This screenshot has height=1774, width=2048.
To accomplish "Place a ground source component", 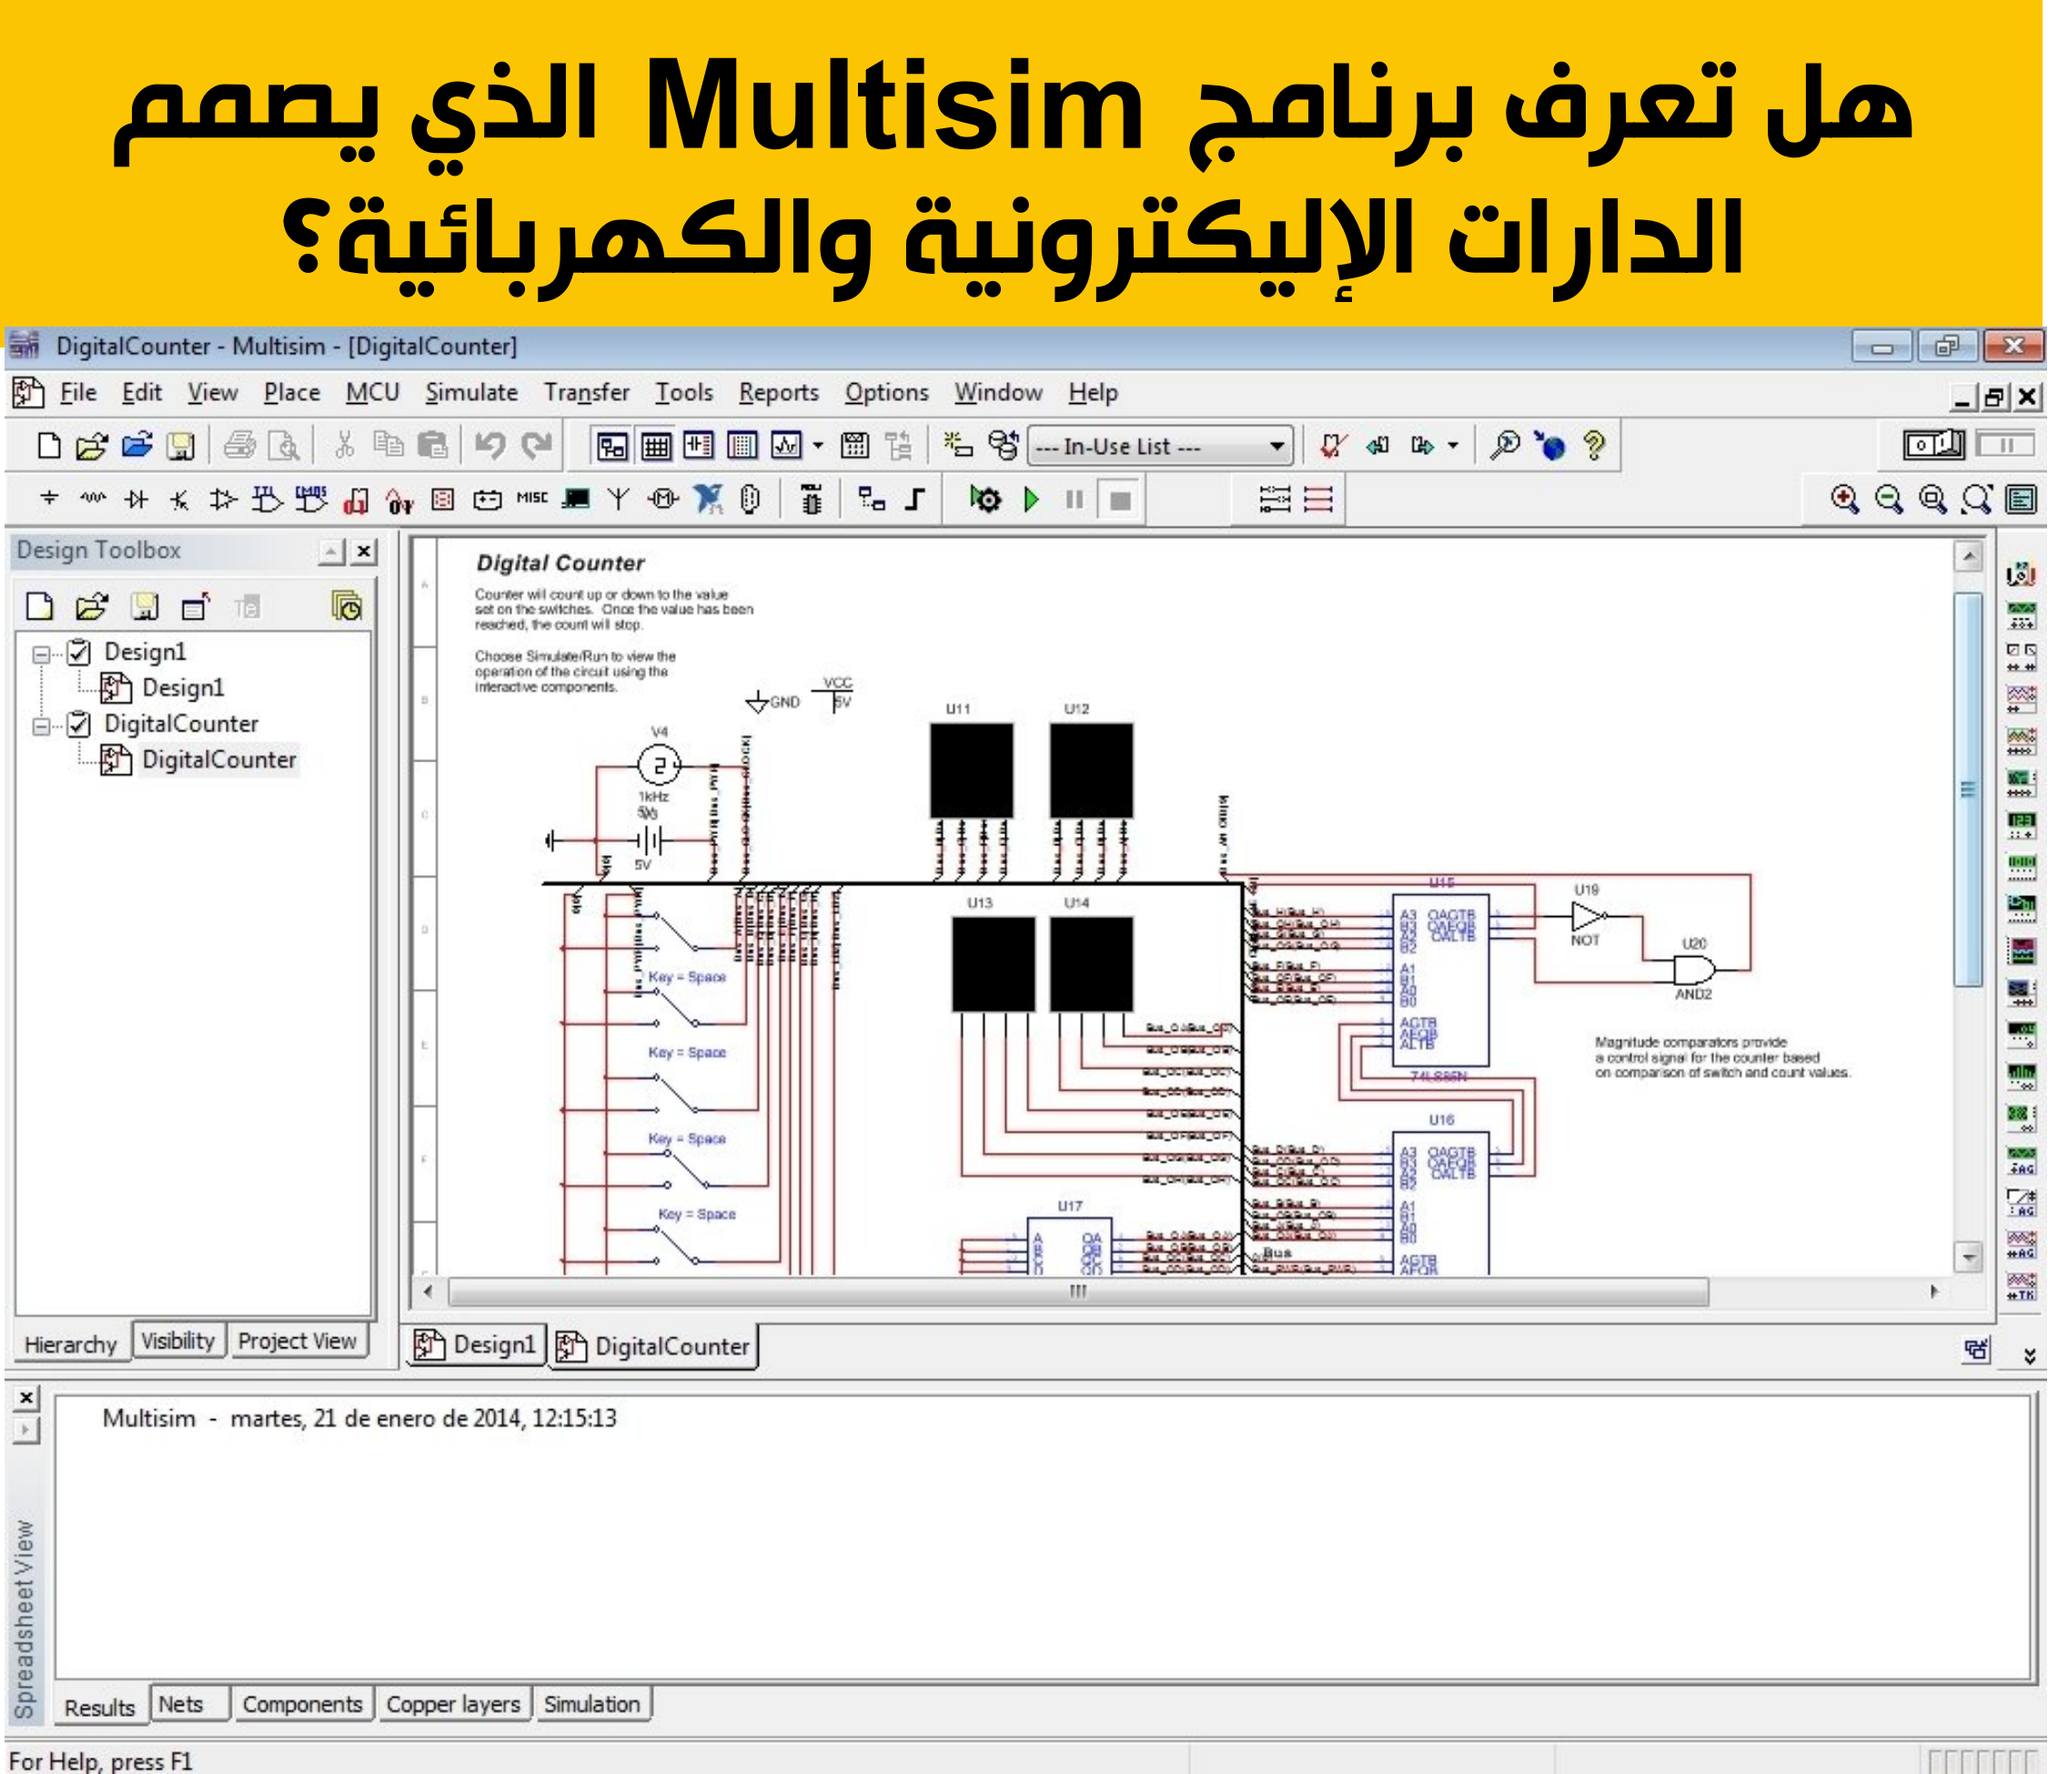I will tap(49, 499).
